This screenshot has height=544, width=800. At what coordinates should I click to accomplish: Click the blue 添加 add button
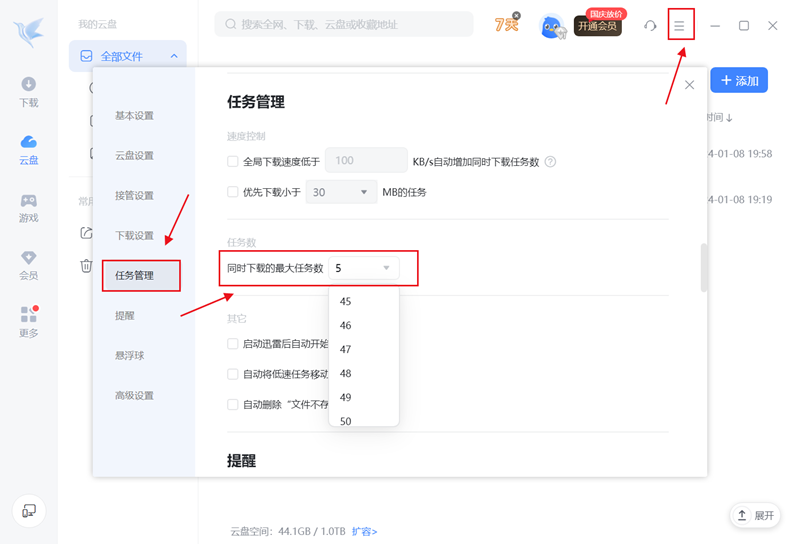(x=739, y=80)
